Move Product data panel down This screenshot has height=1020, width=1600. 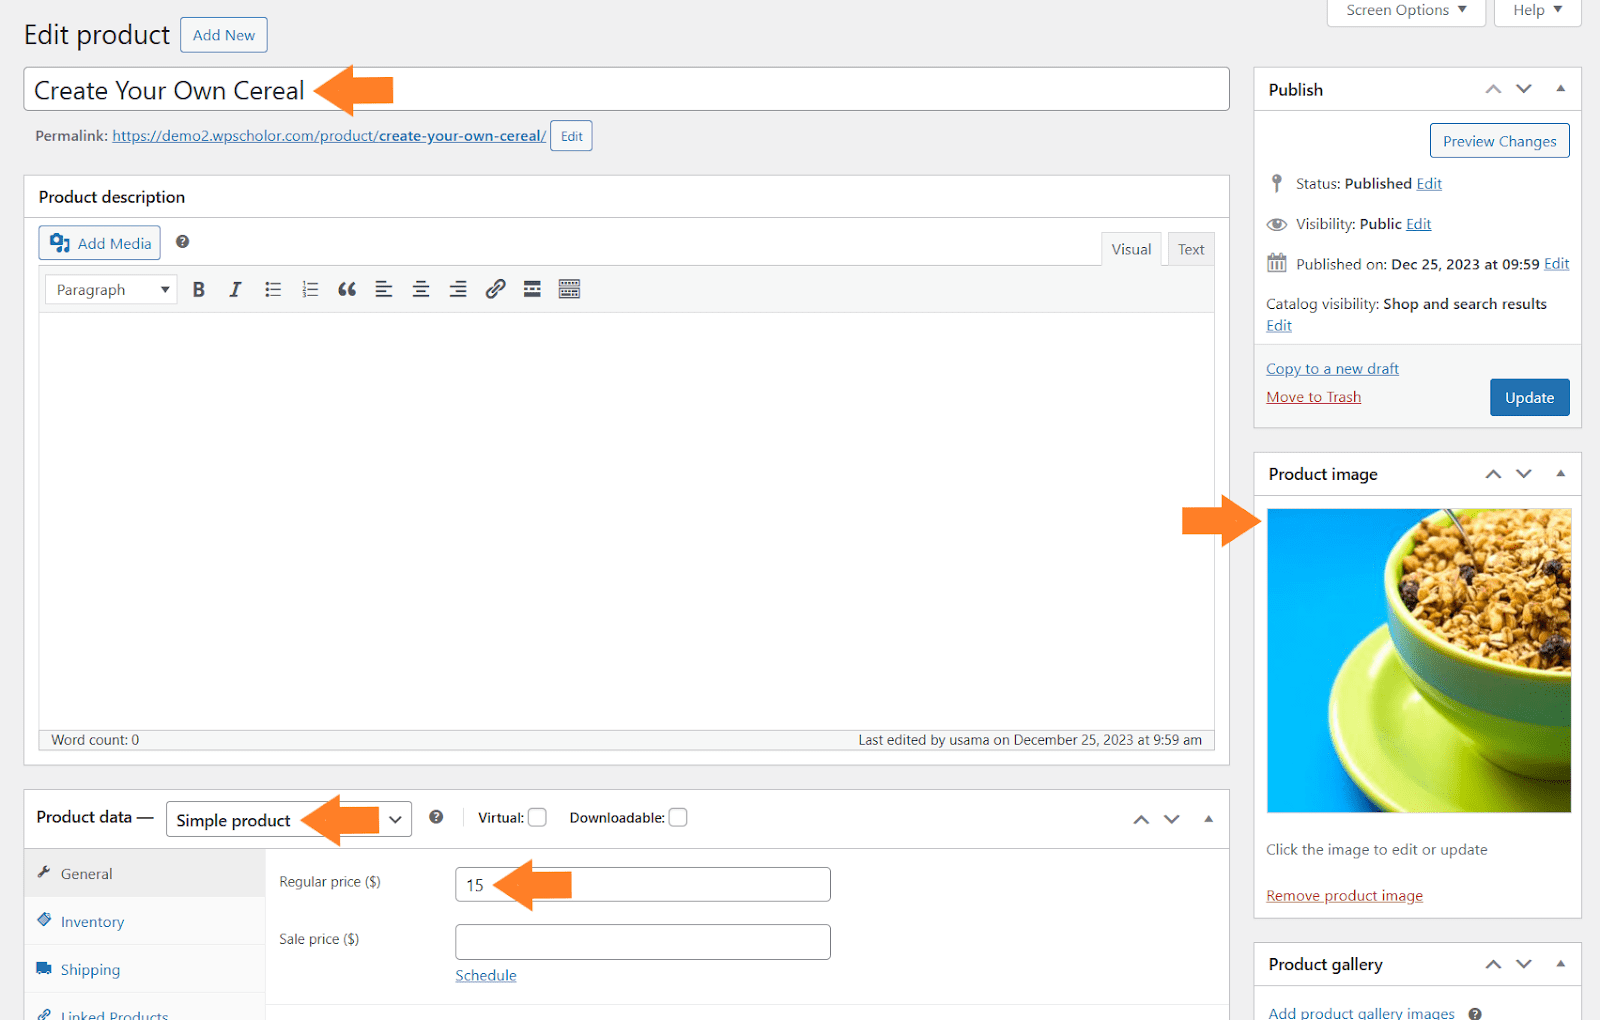point(1172,819)
